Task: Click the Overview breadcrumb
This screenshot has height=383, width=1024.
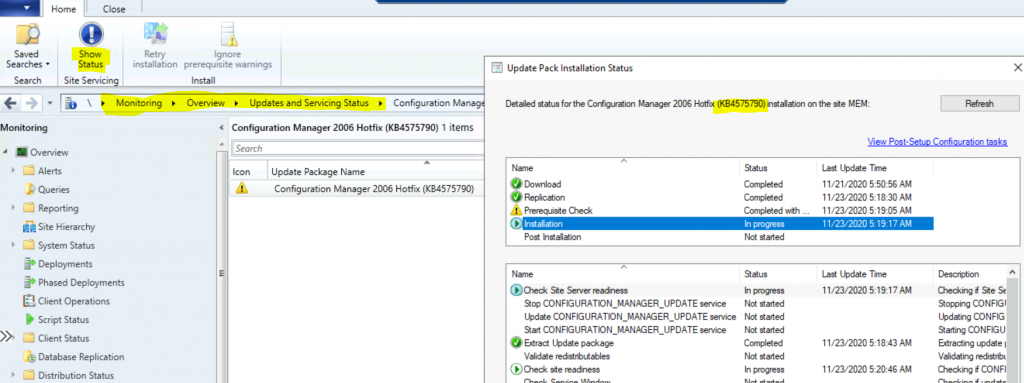Action: coord(205,103)
